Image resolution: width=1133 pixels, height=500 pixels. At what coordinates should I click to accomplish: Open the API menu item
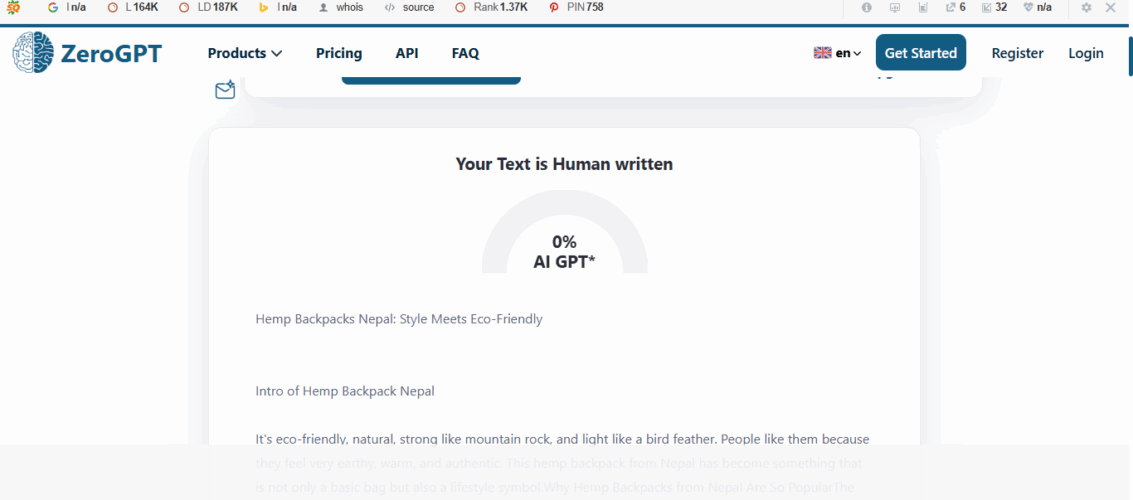[407, 53]
